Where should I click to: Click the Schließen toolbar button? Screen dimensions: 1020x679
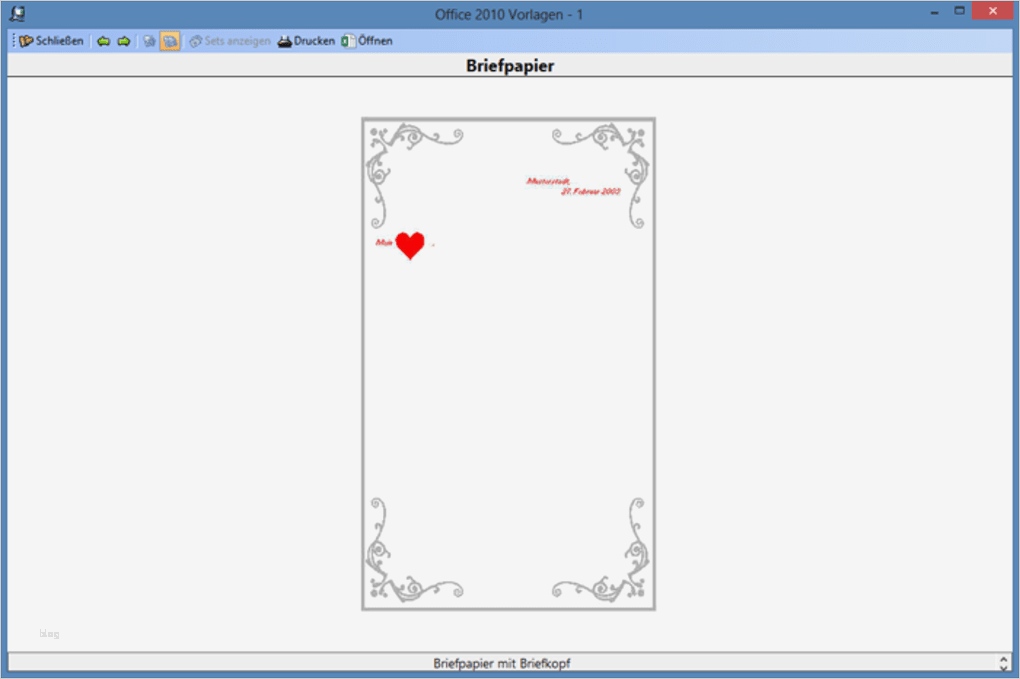coord(51,41)
